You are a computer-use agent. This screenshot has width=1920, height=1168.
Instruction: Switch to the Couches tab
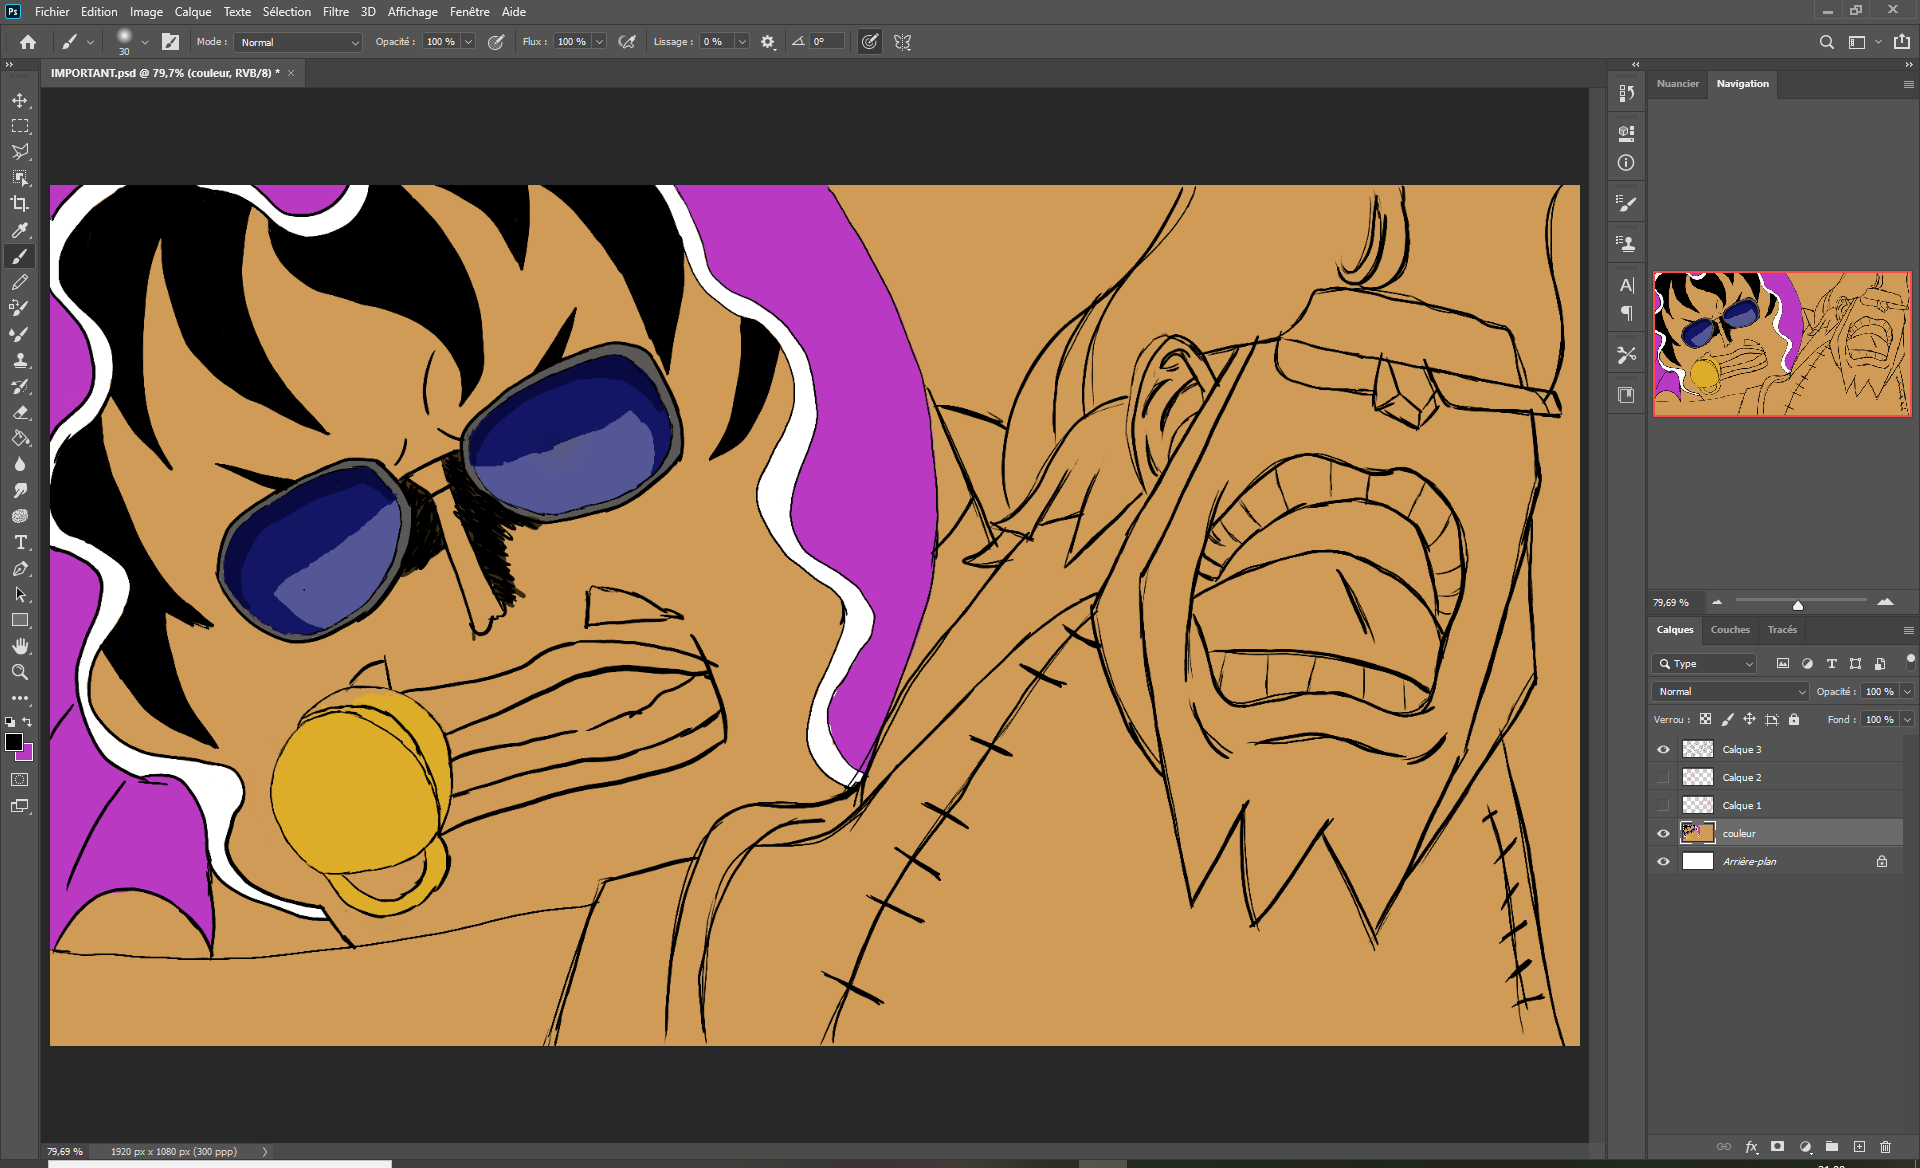pyautogui.click(x=1730, y=630)
